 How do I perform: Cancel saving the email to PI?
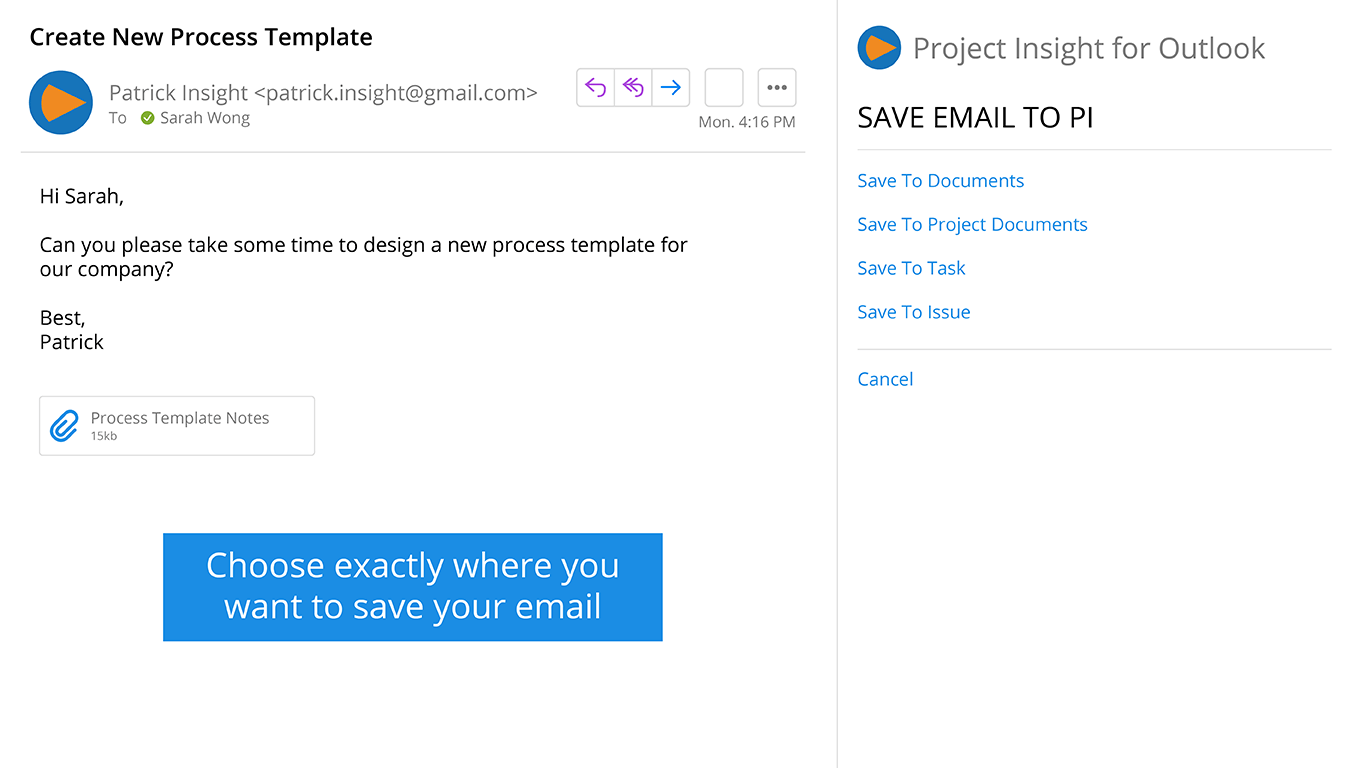click(x=885, y=379)
